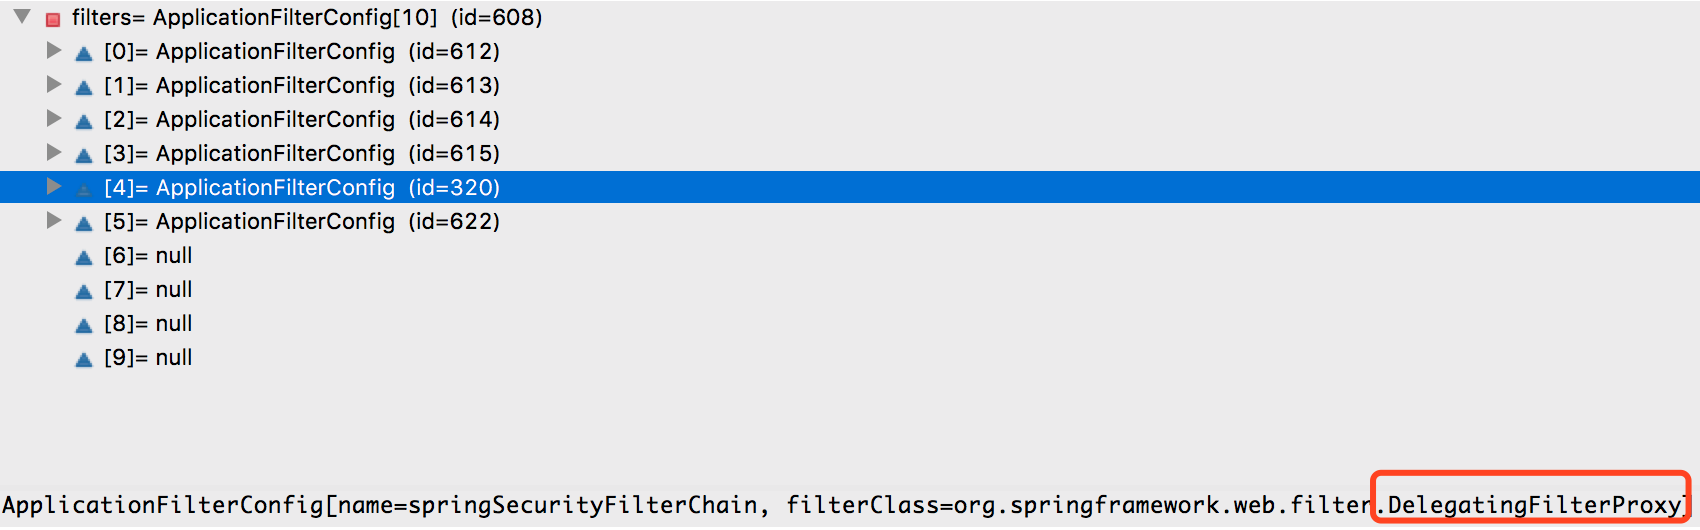The height and width of the screenshot is (530, 1700).
Task: Click the blue triangle icon of [6]
Action: pyautogui.click(x=84, y=257)
